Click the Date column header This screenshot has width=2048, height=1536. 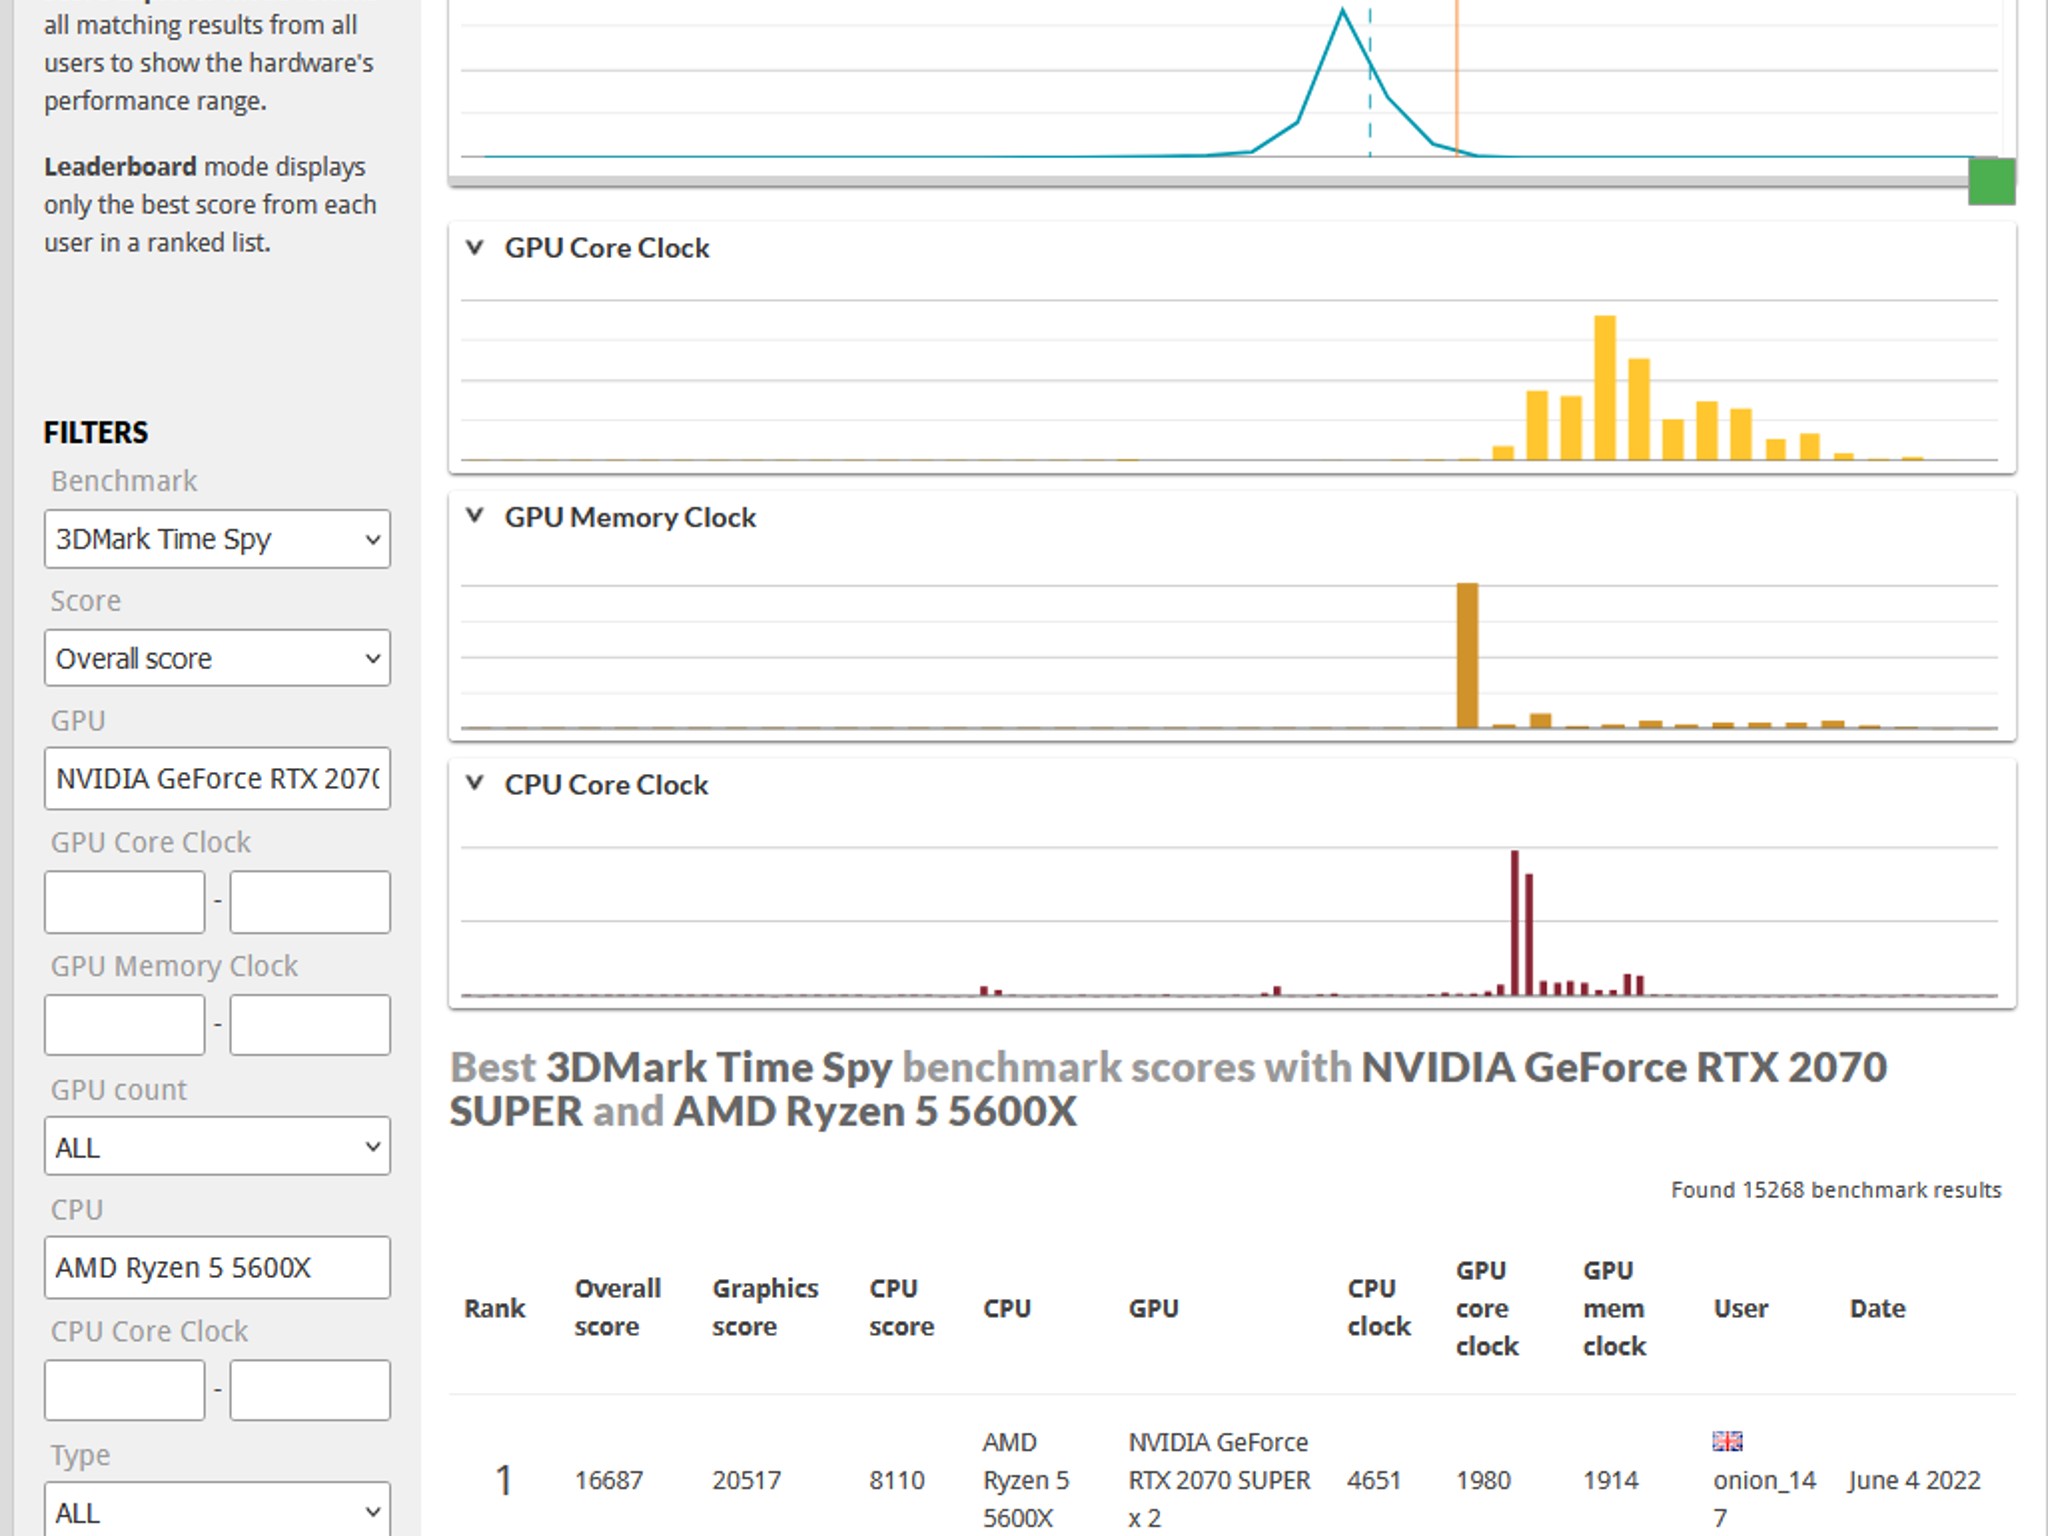(1877, 1308)
